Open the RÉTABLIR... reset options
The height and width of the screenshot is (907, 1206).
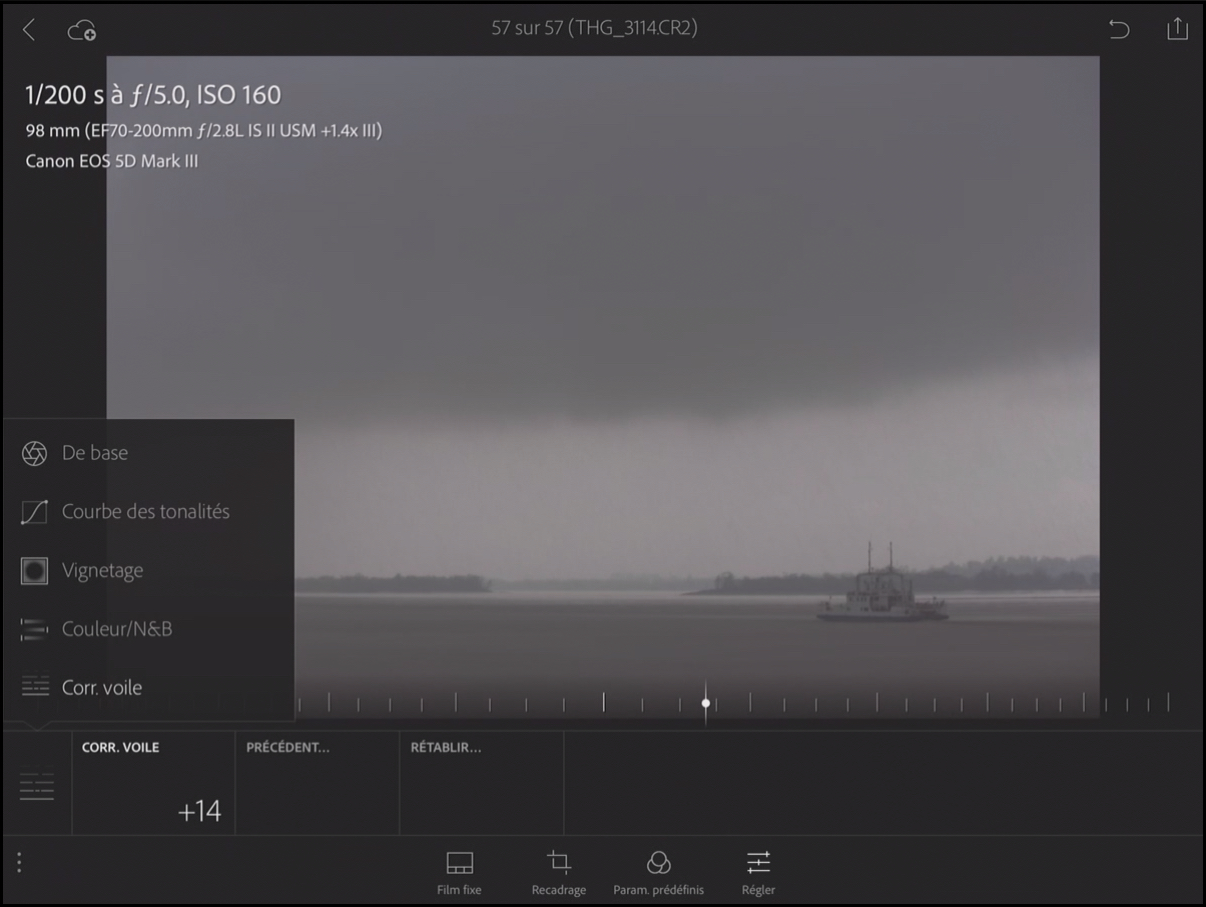tap(482, 783)
